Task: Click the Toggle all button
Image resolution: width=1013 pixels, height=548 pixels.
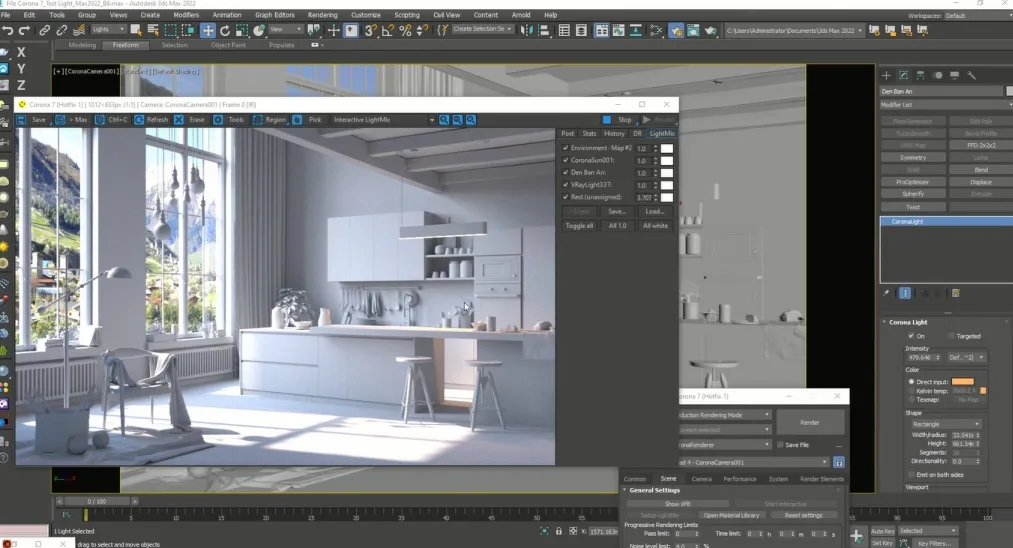Action: click(x=579, y=226)
